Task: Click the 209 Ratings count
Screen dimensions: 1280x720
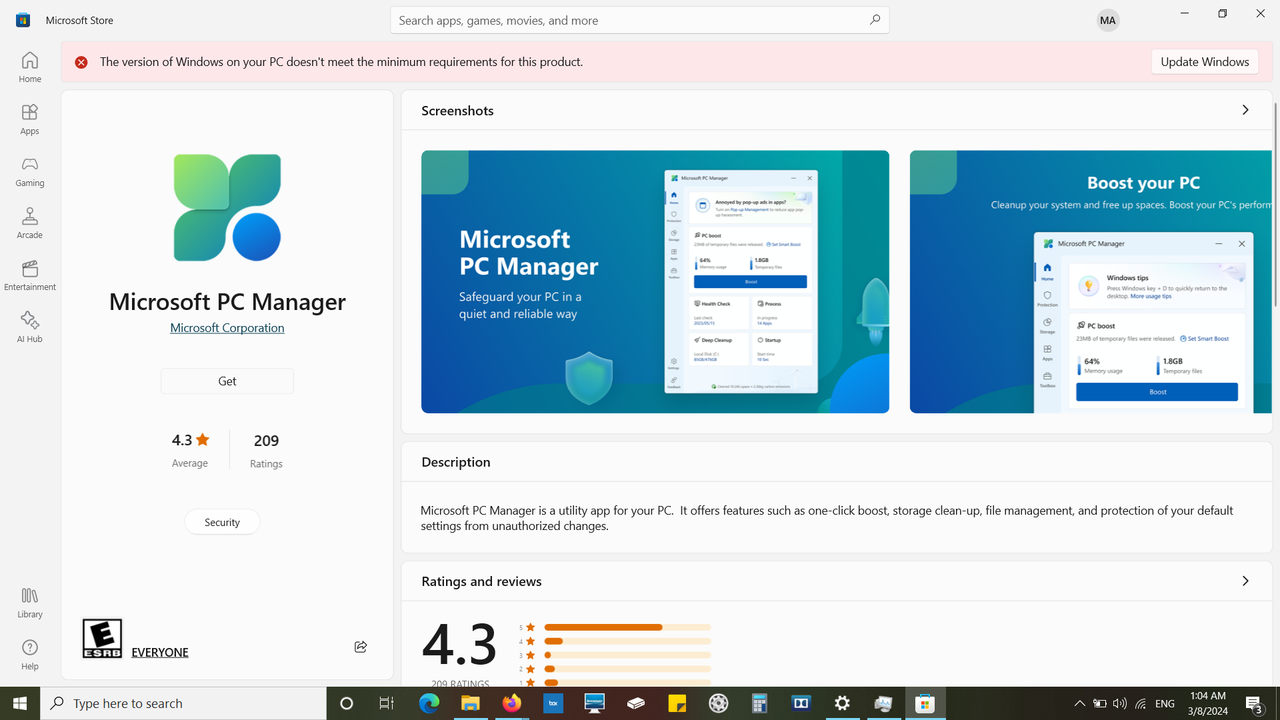Action: pos(266,450)
